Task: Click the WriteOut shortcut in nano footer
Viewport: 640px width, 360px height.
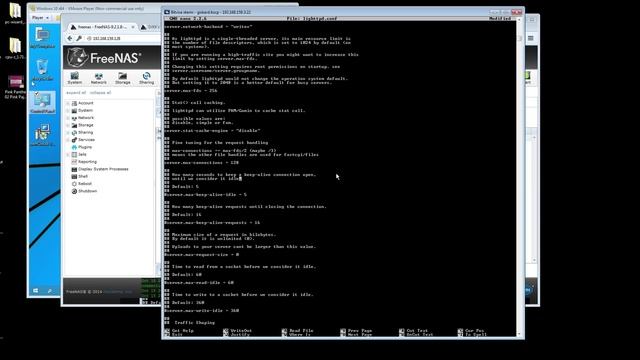Action: [x=237, y=331]
